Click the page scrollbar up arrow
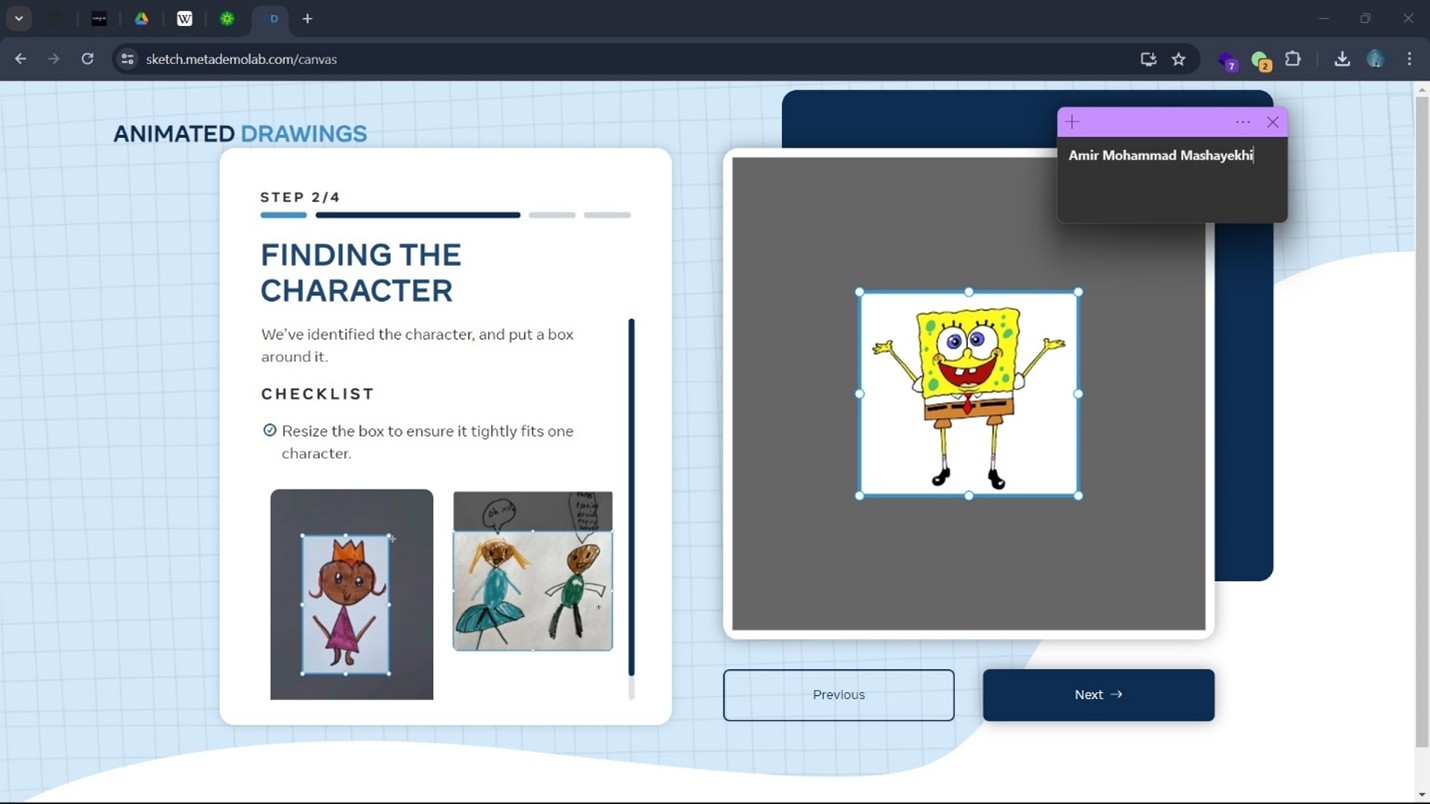Screen dimensions: 1430x804 [x=1422, y=91]
